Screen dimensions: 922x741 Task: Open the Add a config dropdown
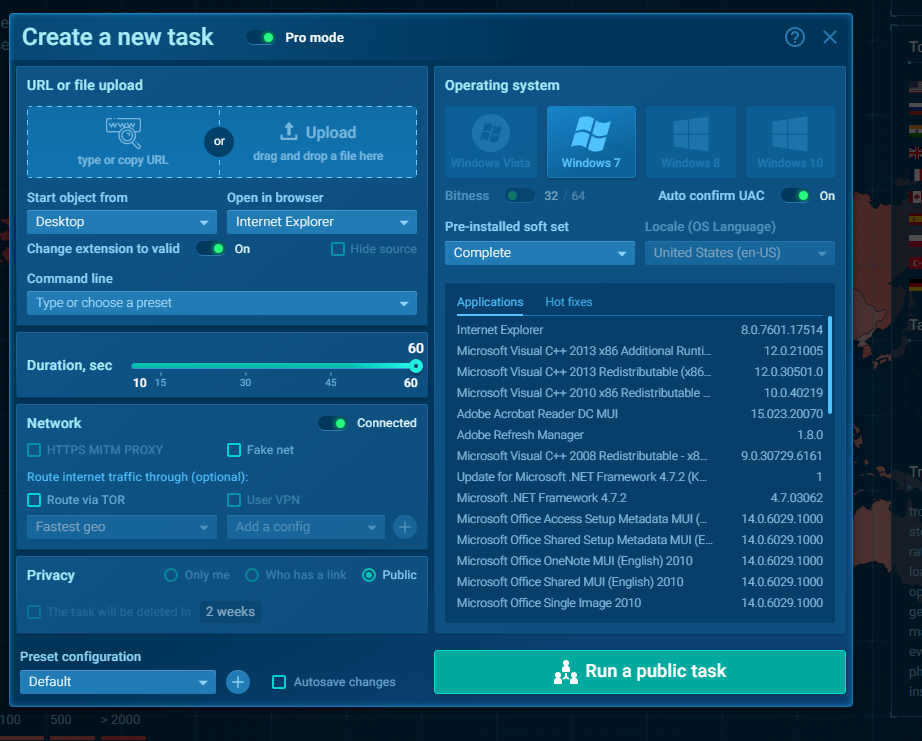pyautogui.click(x=306, y=527)
